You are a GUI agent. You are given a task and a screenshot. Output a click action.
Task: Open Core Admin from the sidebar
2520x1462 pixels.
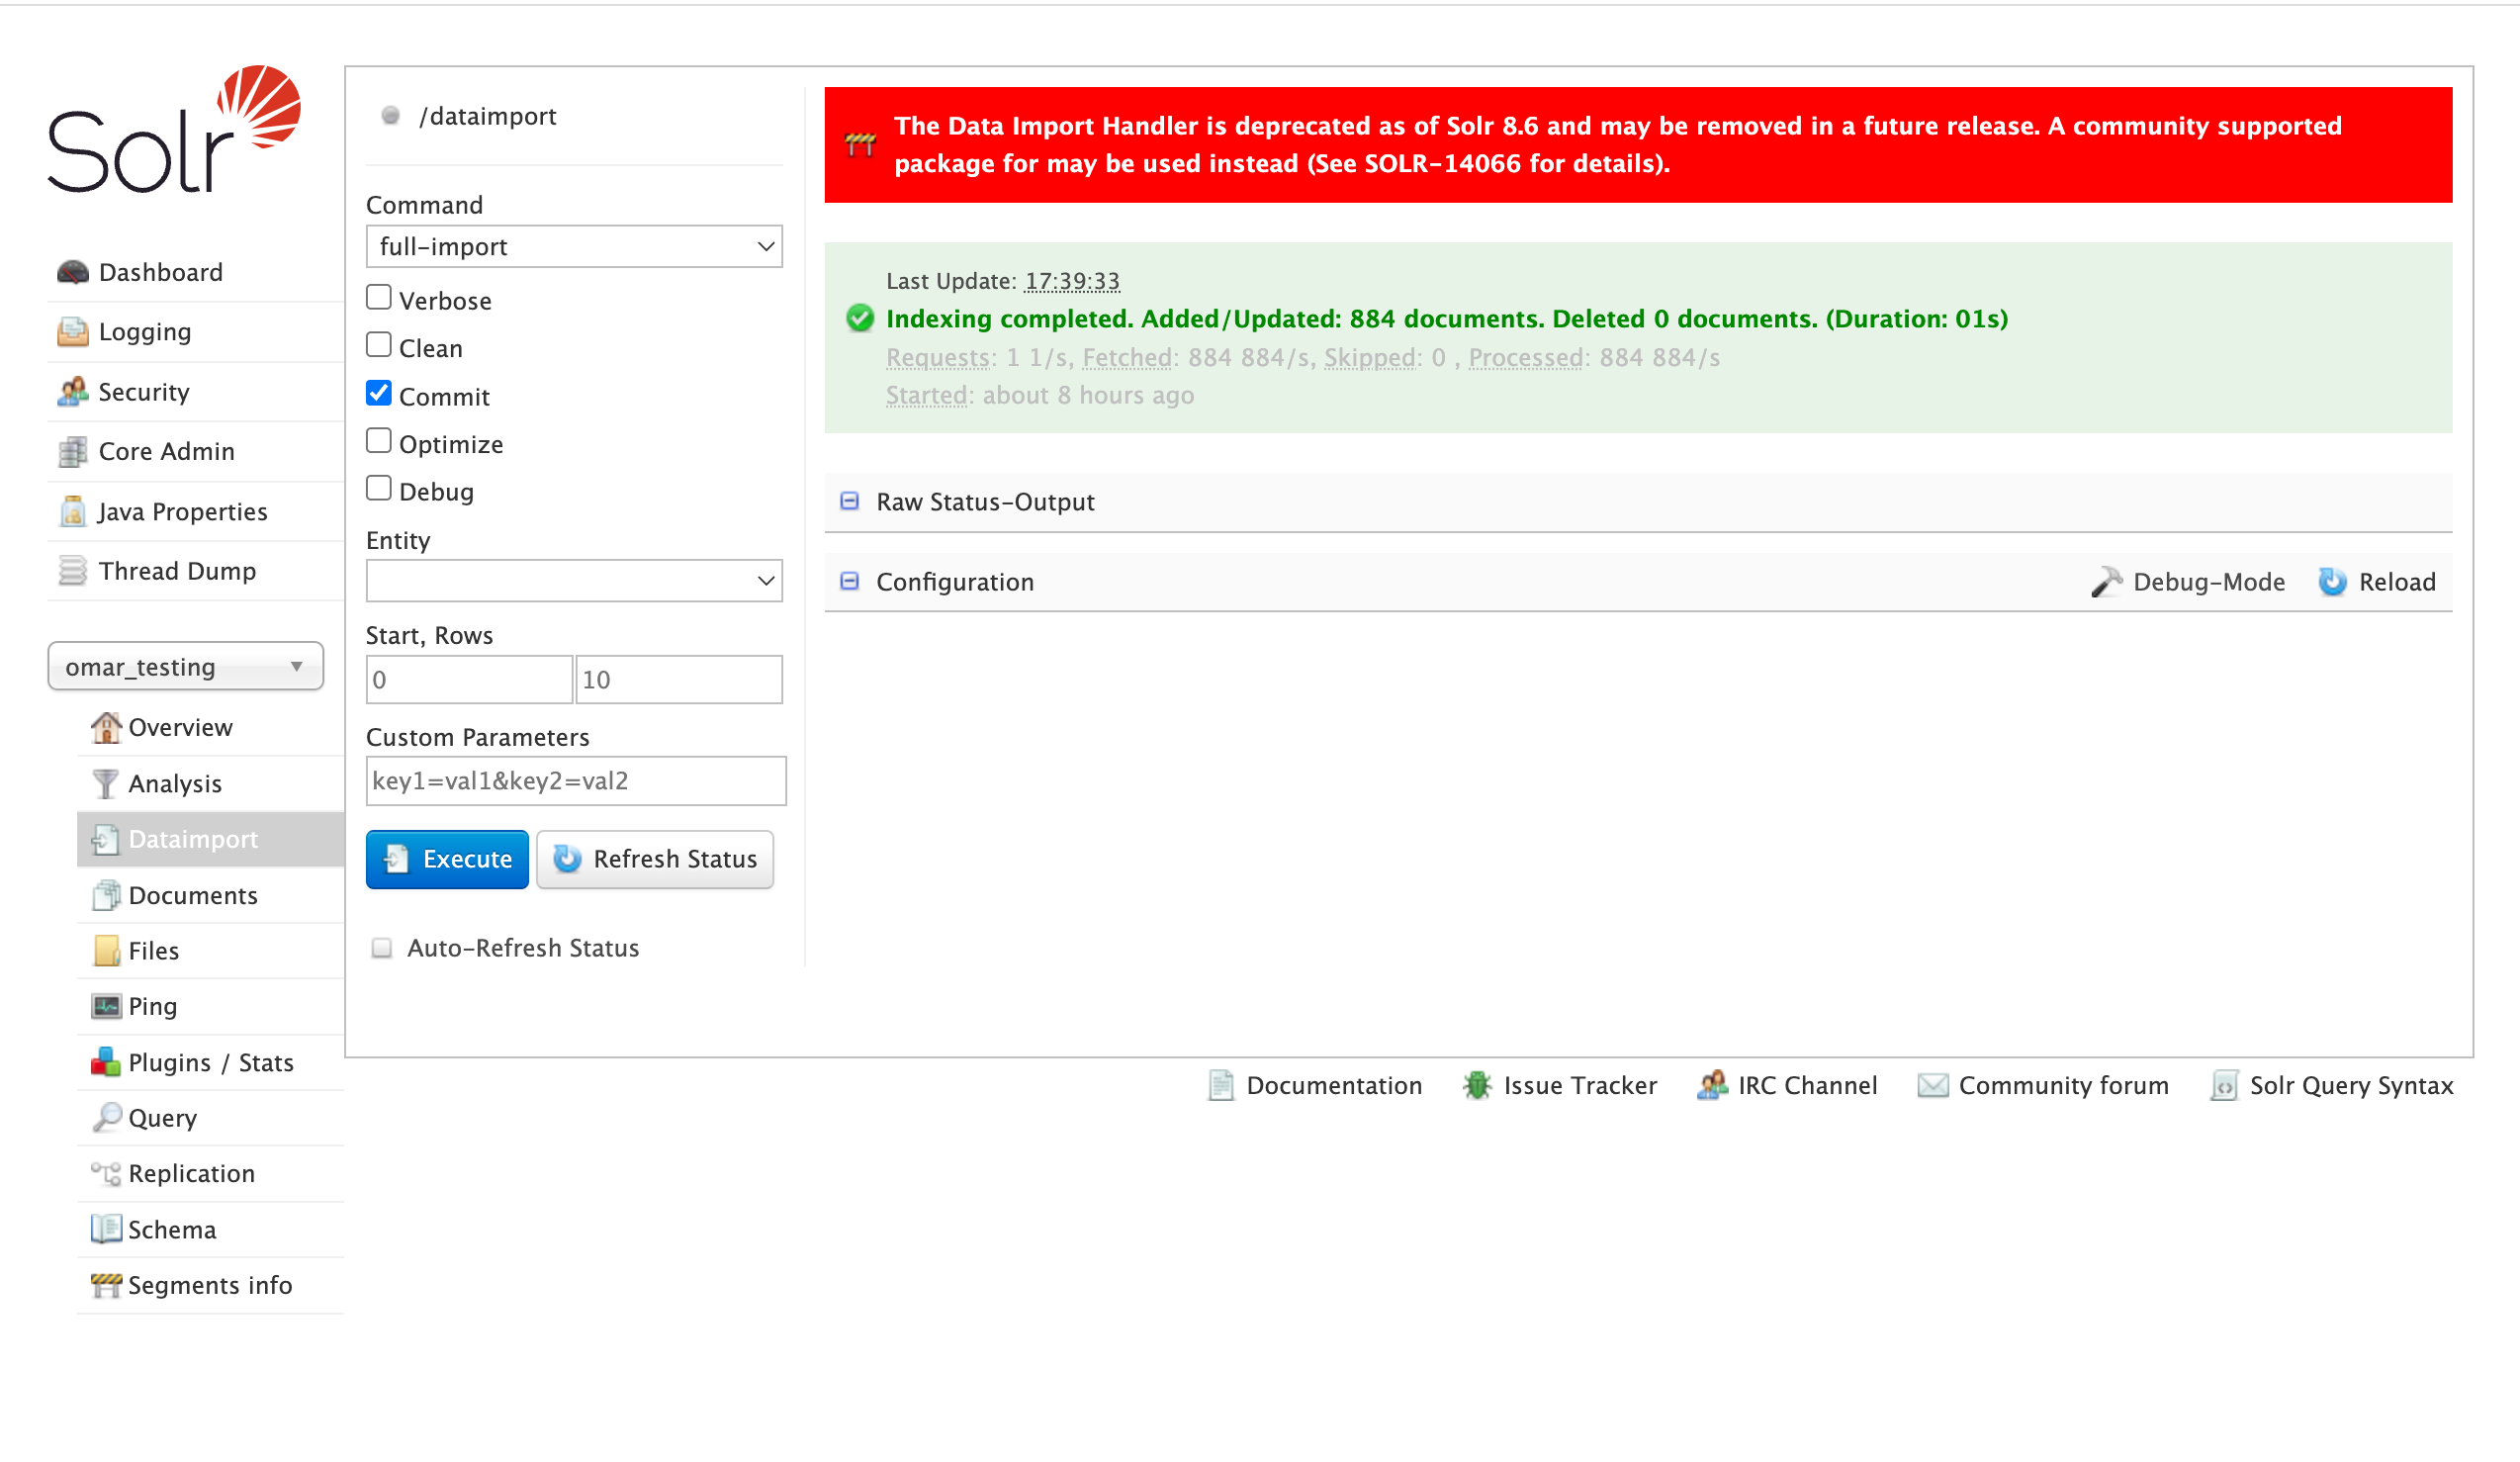[x=166, y=451]
